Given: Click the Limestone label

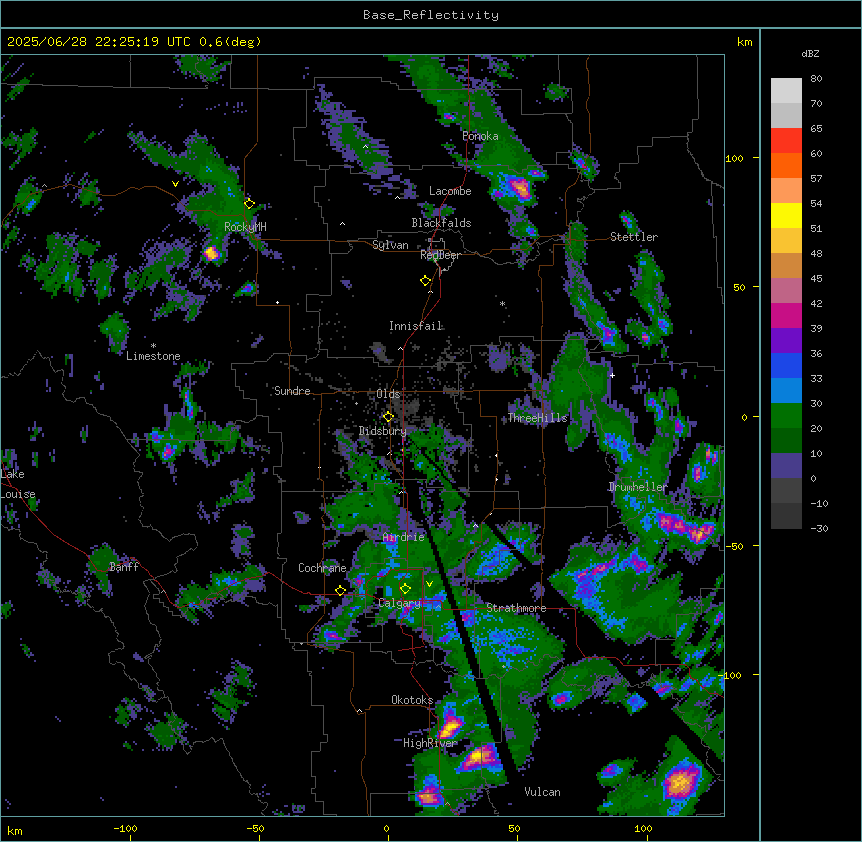Looking at the screenshot, I should pyautogui.click(x=153, y=356).
